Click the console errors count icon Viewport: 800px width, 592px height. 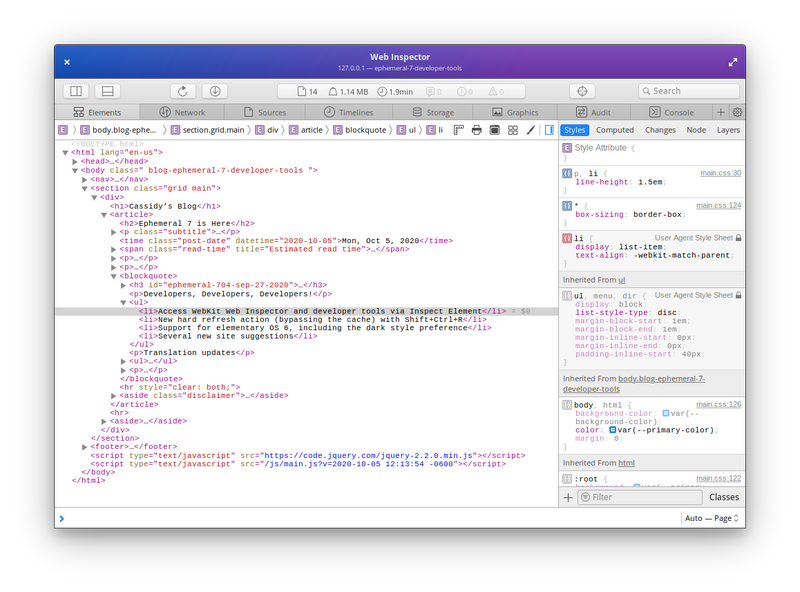tap(465, 92)
